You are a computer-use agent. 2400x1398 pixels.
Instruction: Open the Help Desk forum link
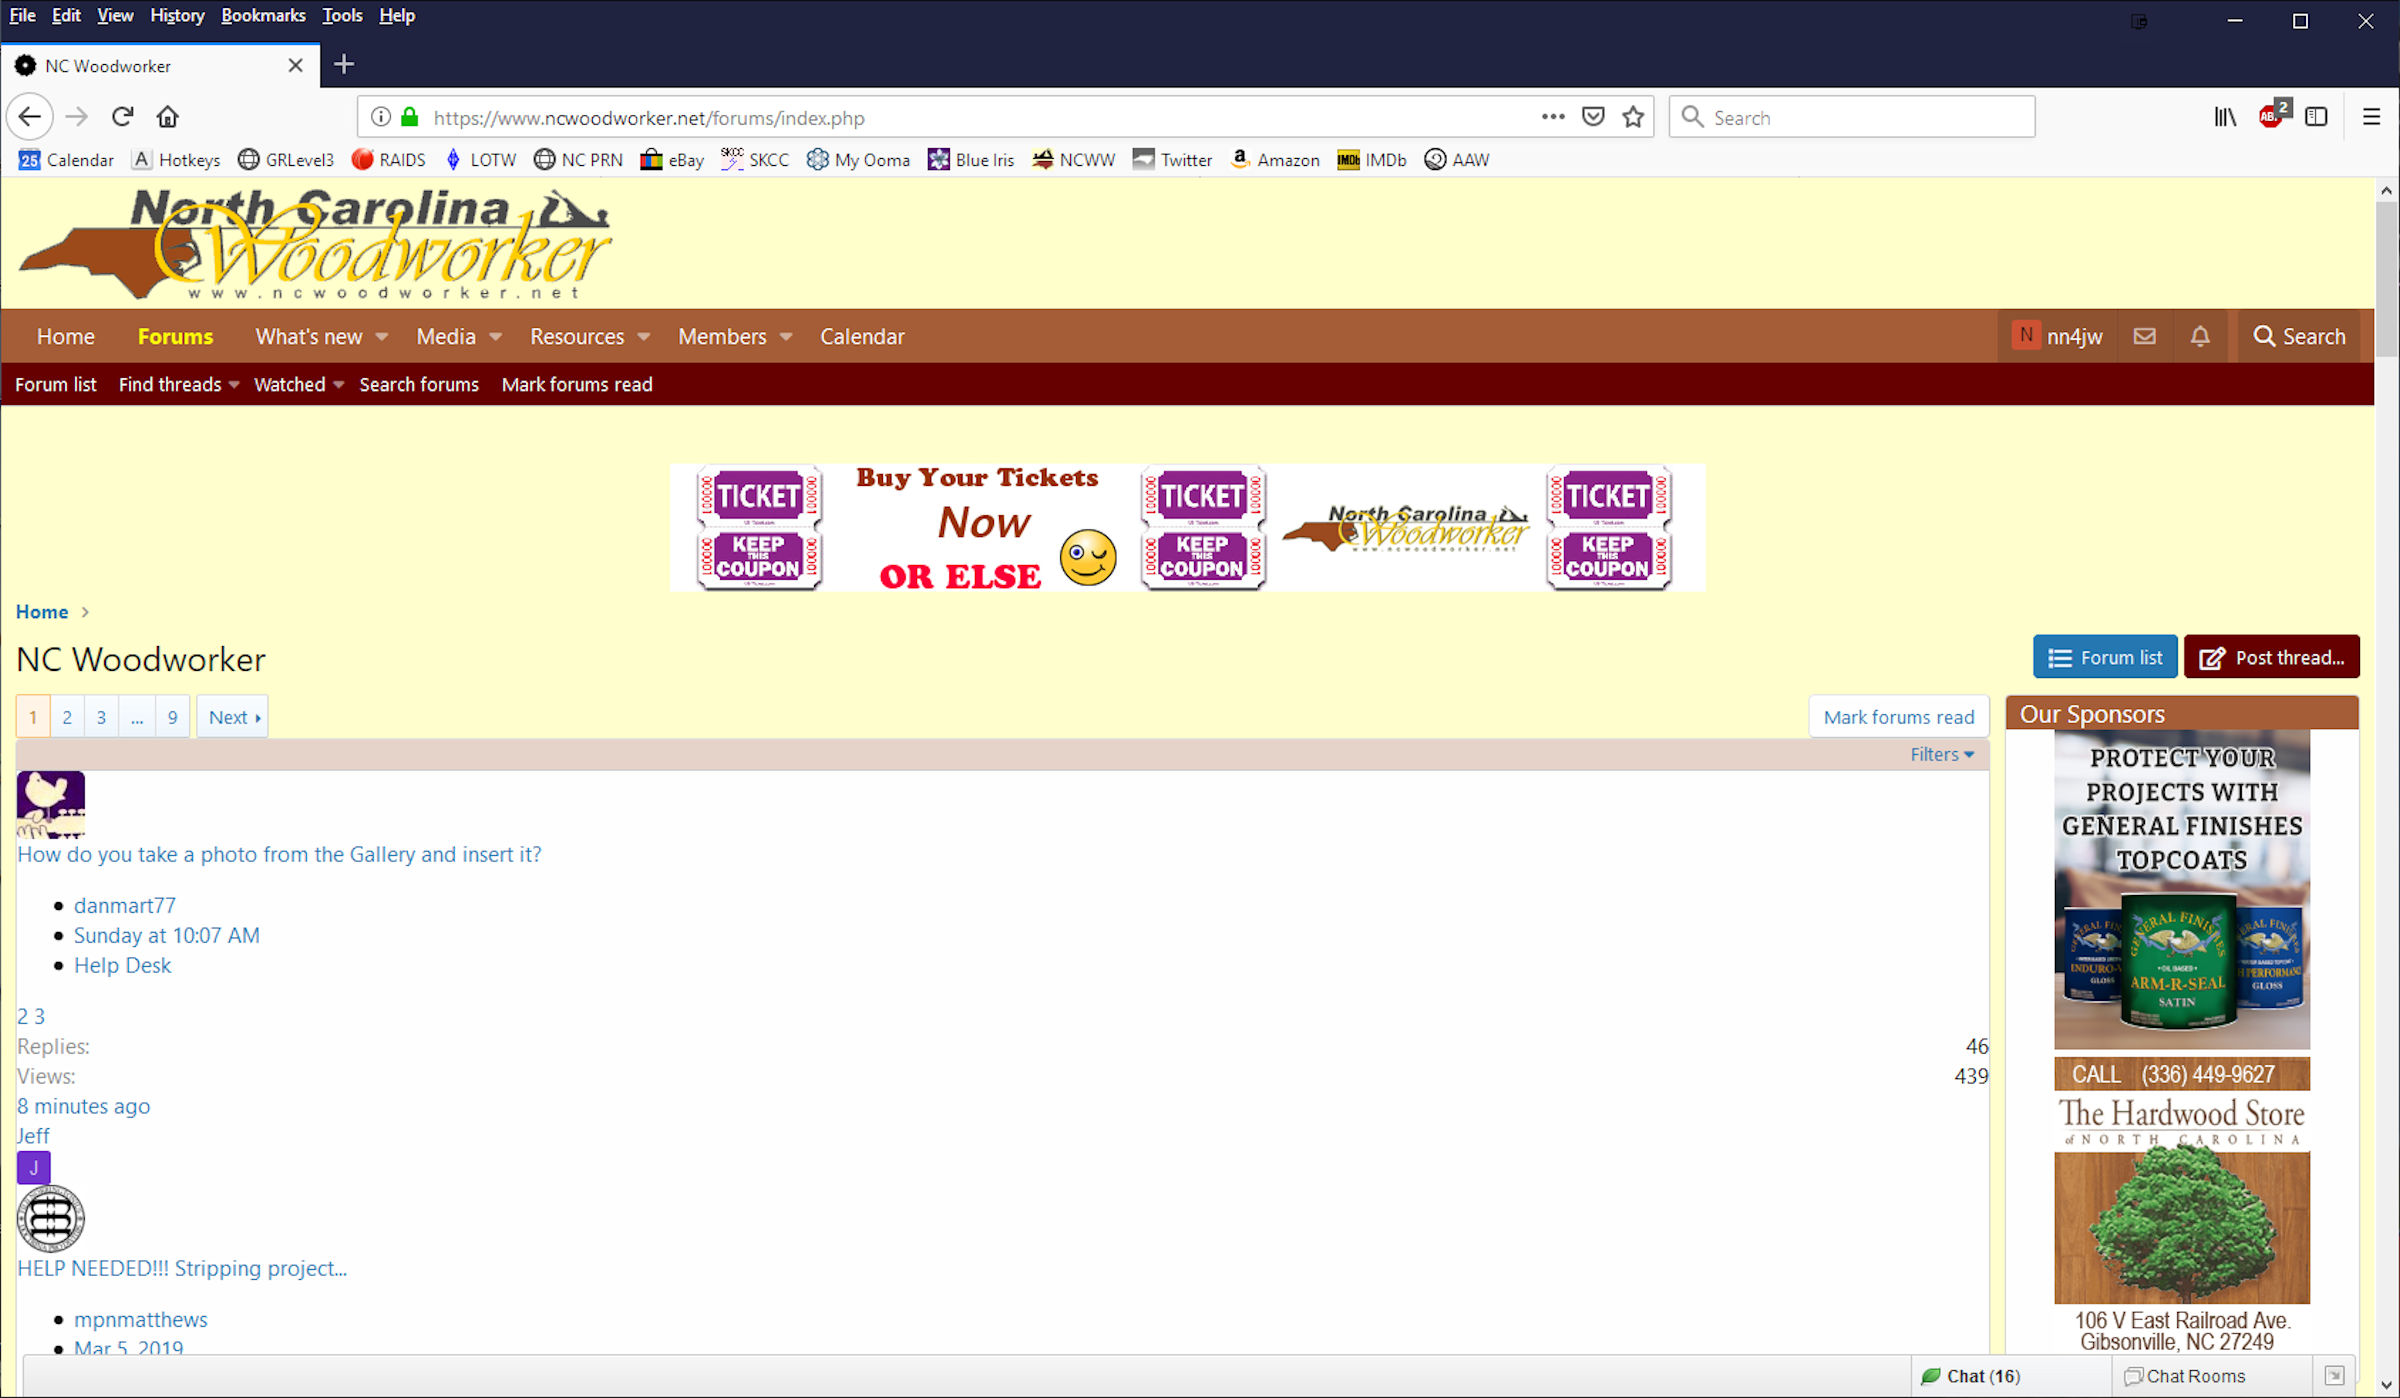(122, 966)
